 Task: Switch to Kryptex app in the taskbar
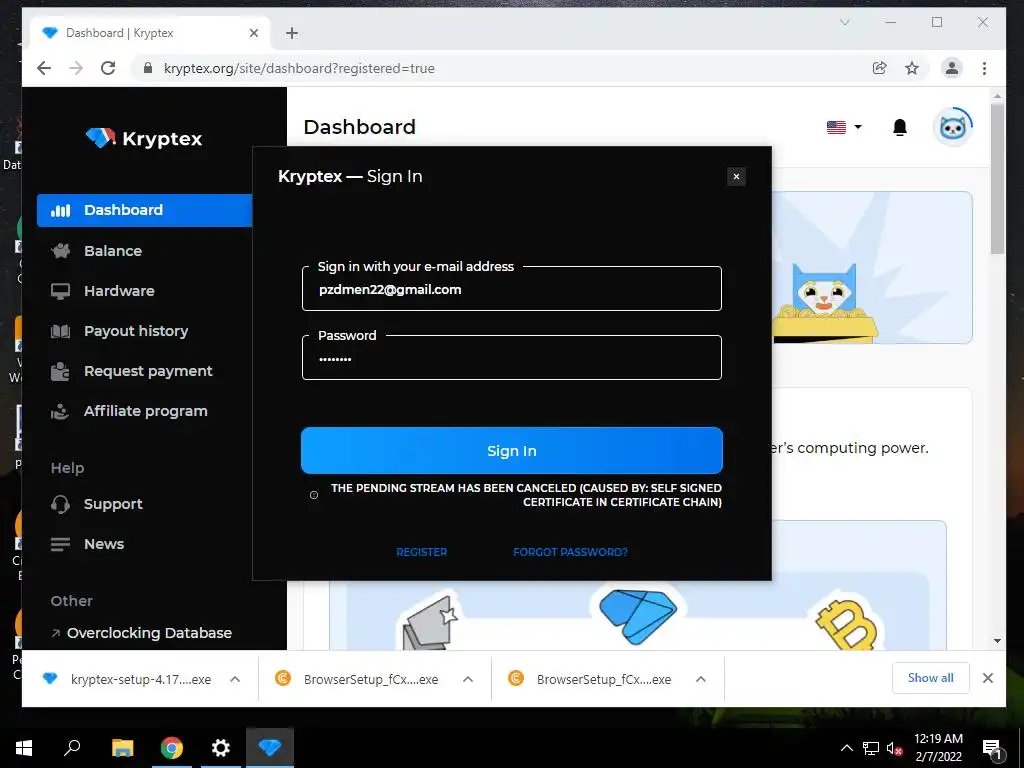(x=270, y=748)
